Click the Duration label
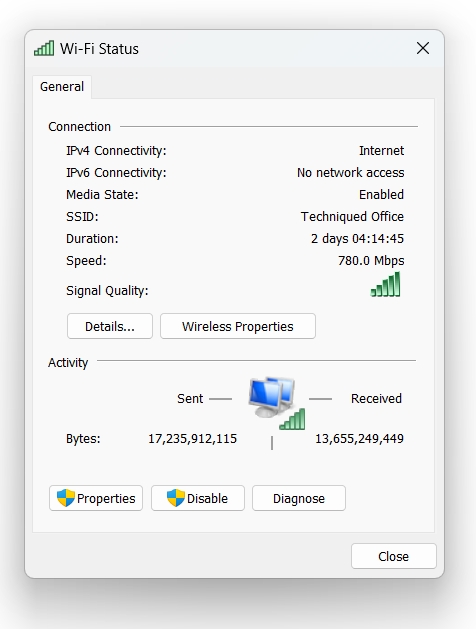Viewport: 476px width, 629px height. pyautogui.click(x=92, y=239)
